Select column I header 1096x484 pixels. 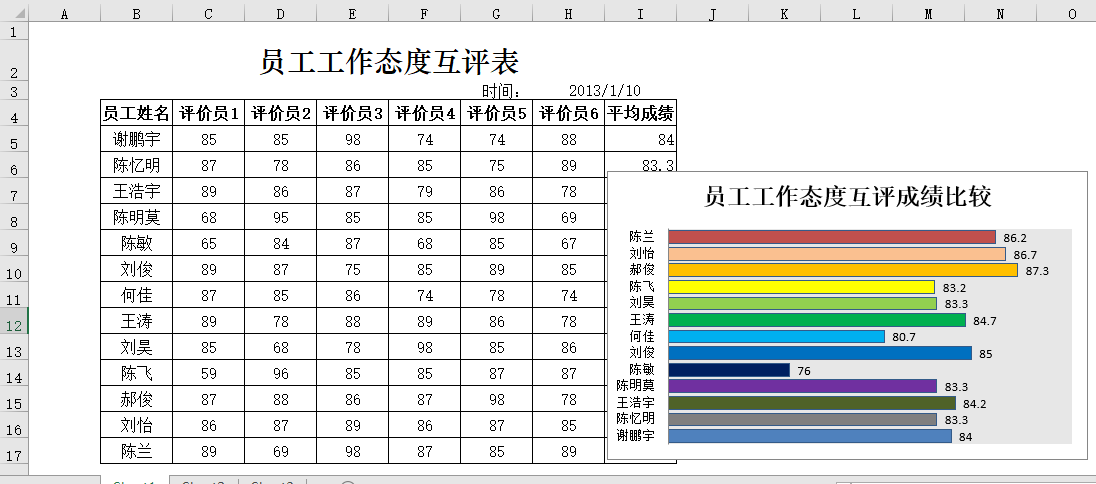point(640,14)
